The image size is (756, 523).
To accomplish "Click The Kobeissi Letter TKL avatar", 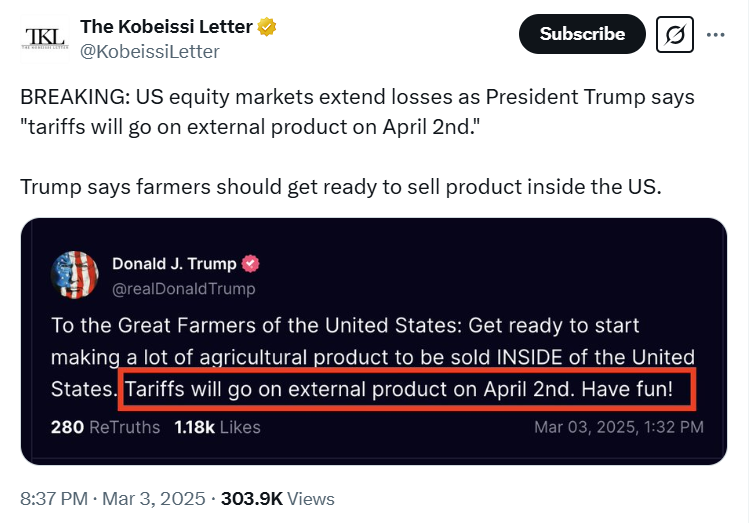I will coord(44,38).
